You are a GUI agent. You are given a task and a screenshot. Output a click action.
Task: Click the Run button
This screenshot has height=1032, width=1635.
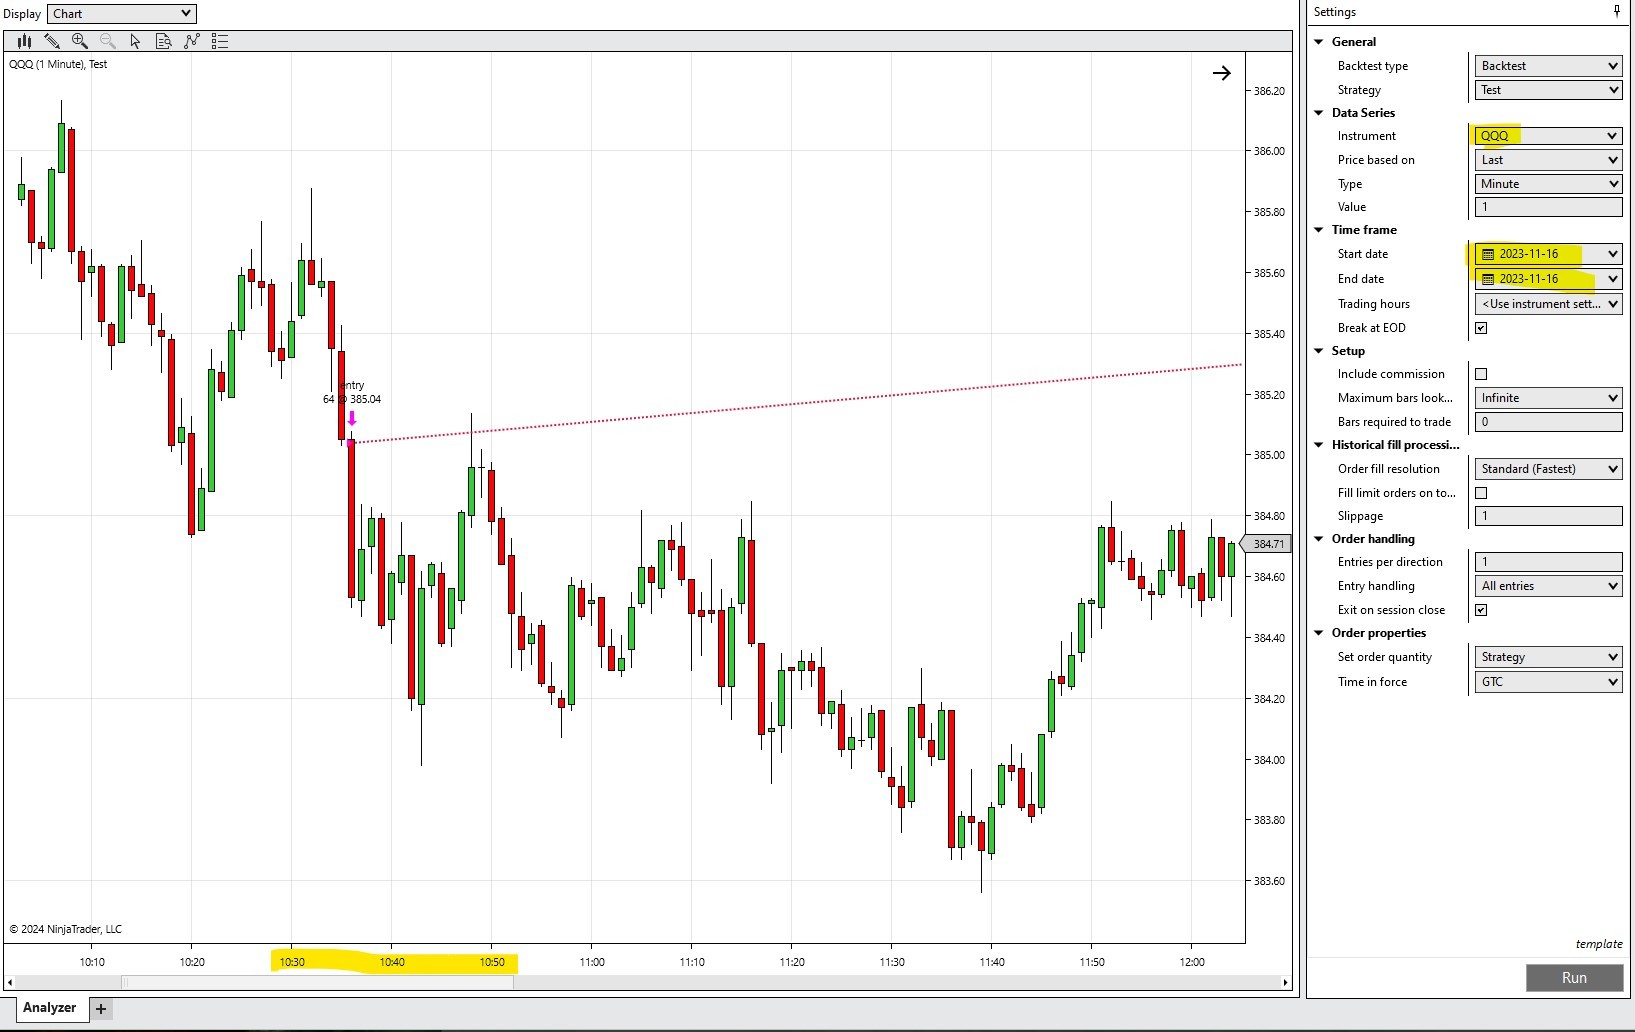(1574, 978)
